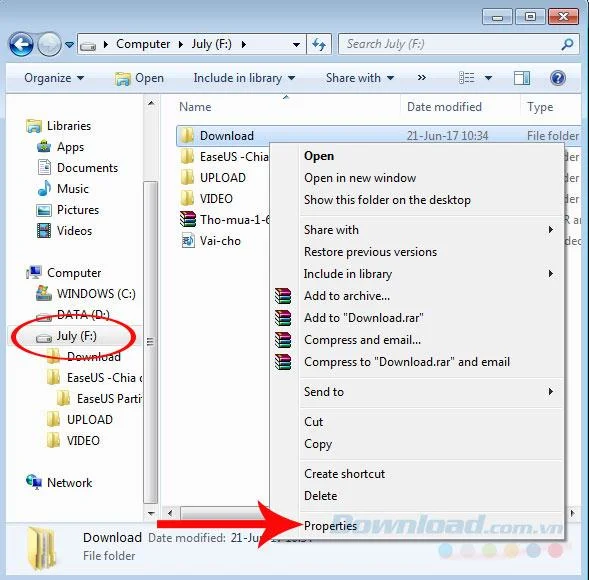Click the Pictures library icon
This screenshot has width=589, height=580.
(x=44, y=210)
